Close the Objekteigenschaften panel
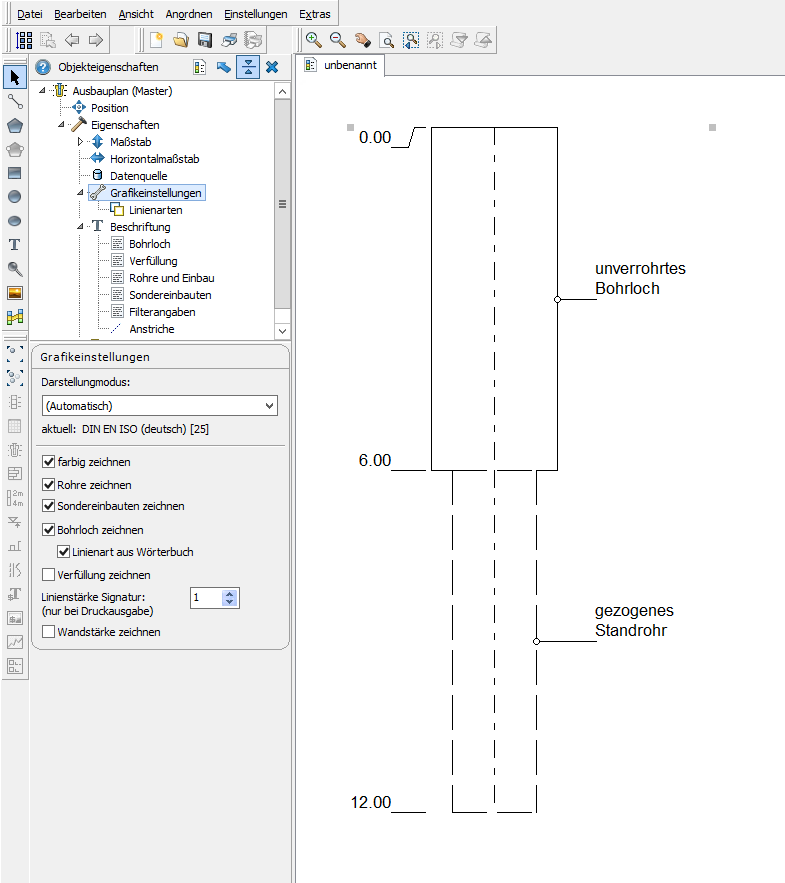785x883 pixels. tap(272, 67)
